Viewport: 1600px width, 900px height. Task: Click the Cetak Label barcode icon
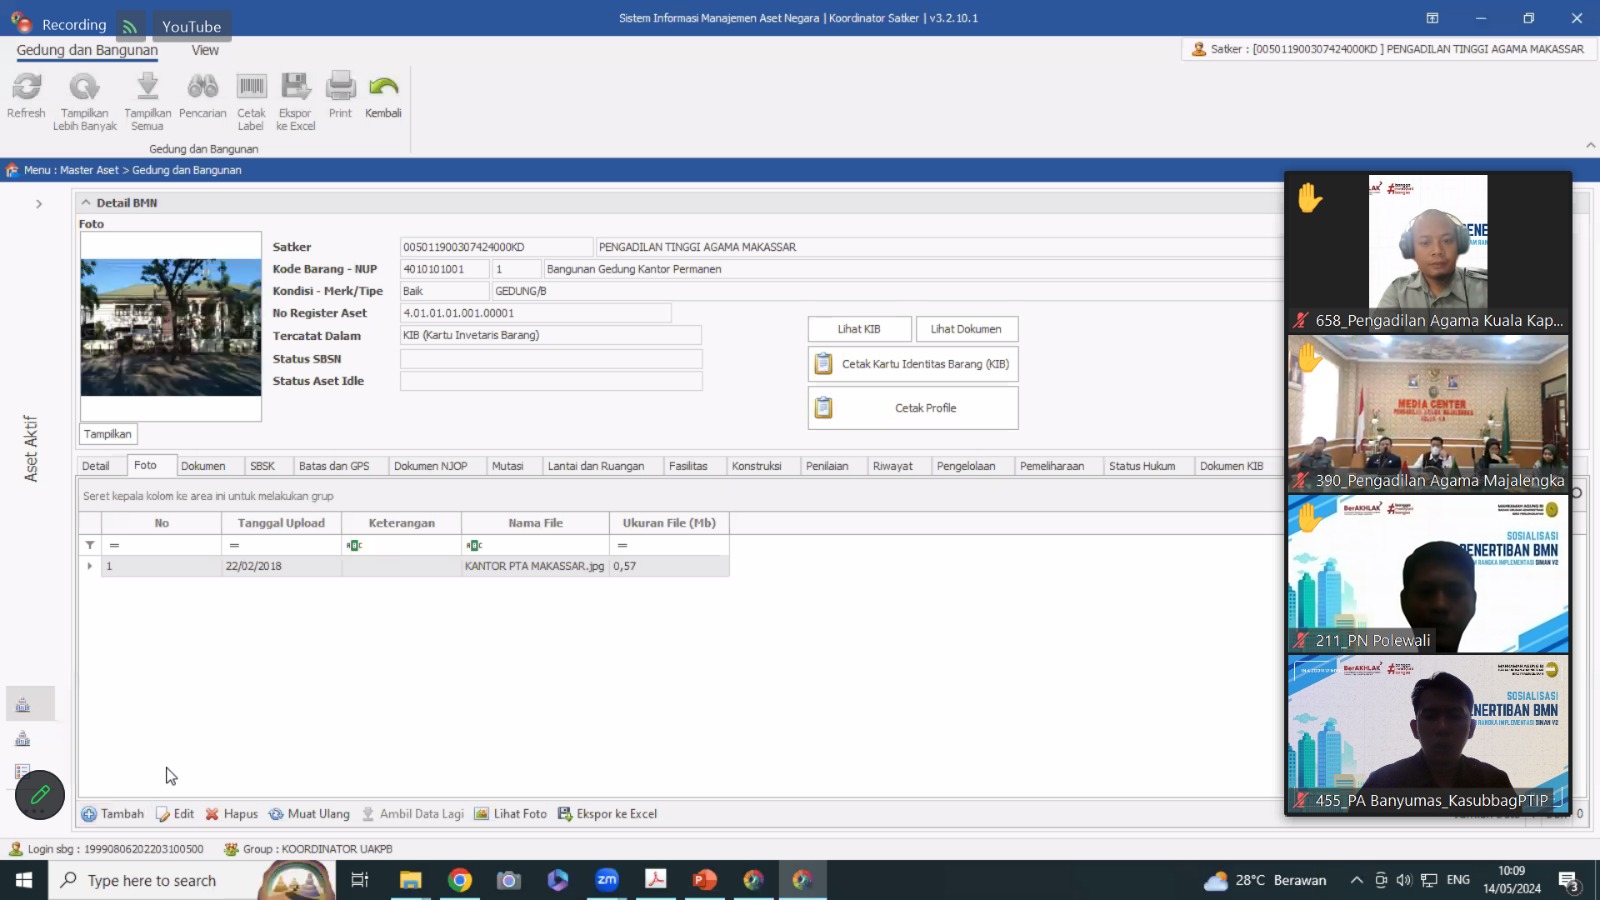pyautogui.click(x=251, y=88)
